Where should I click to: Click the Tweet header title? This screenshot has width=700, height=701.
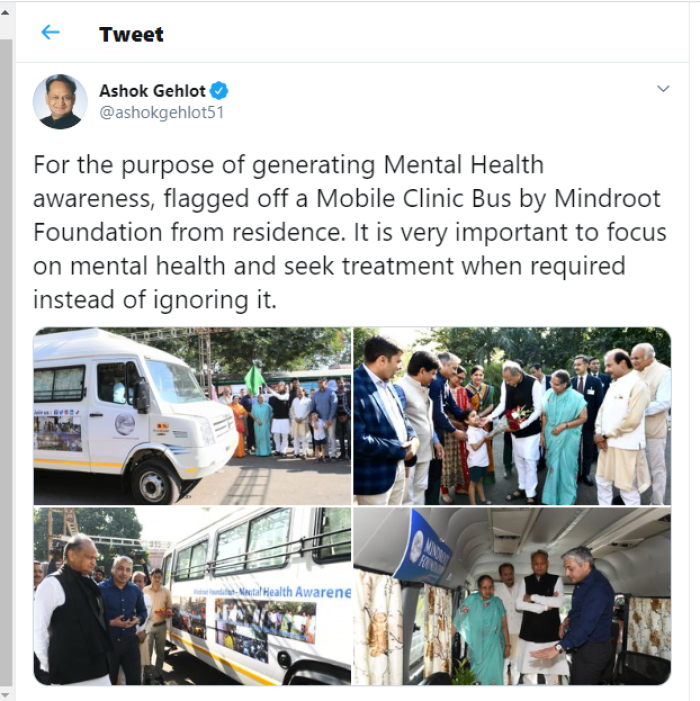[x=131, y=34]
